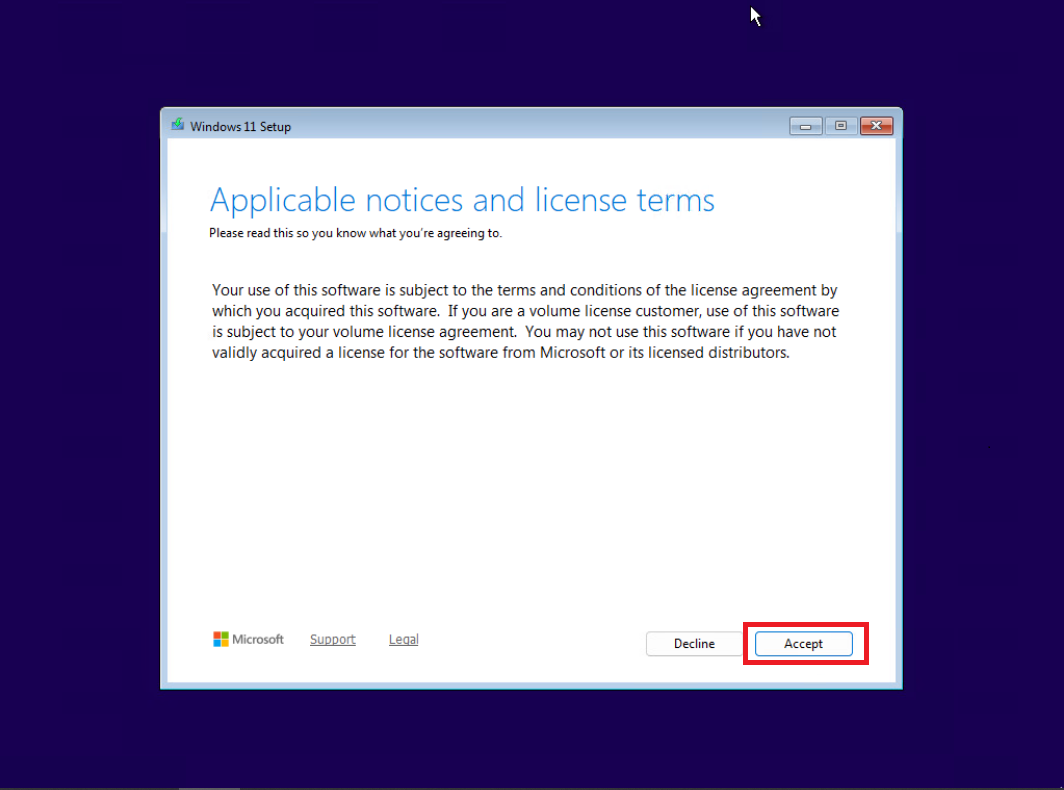Click the Accept button
The height and width of the screenshot is (790, 1064).
(x=803, y=644)
